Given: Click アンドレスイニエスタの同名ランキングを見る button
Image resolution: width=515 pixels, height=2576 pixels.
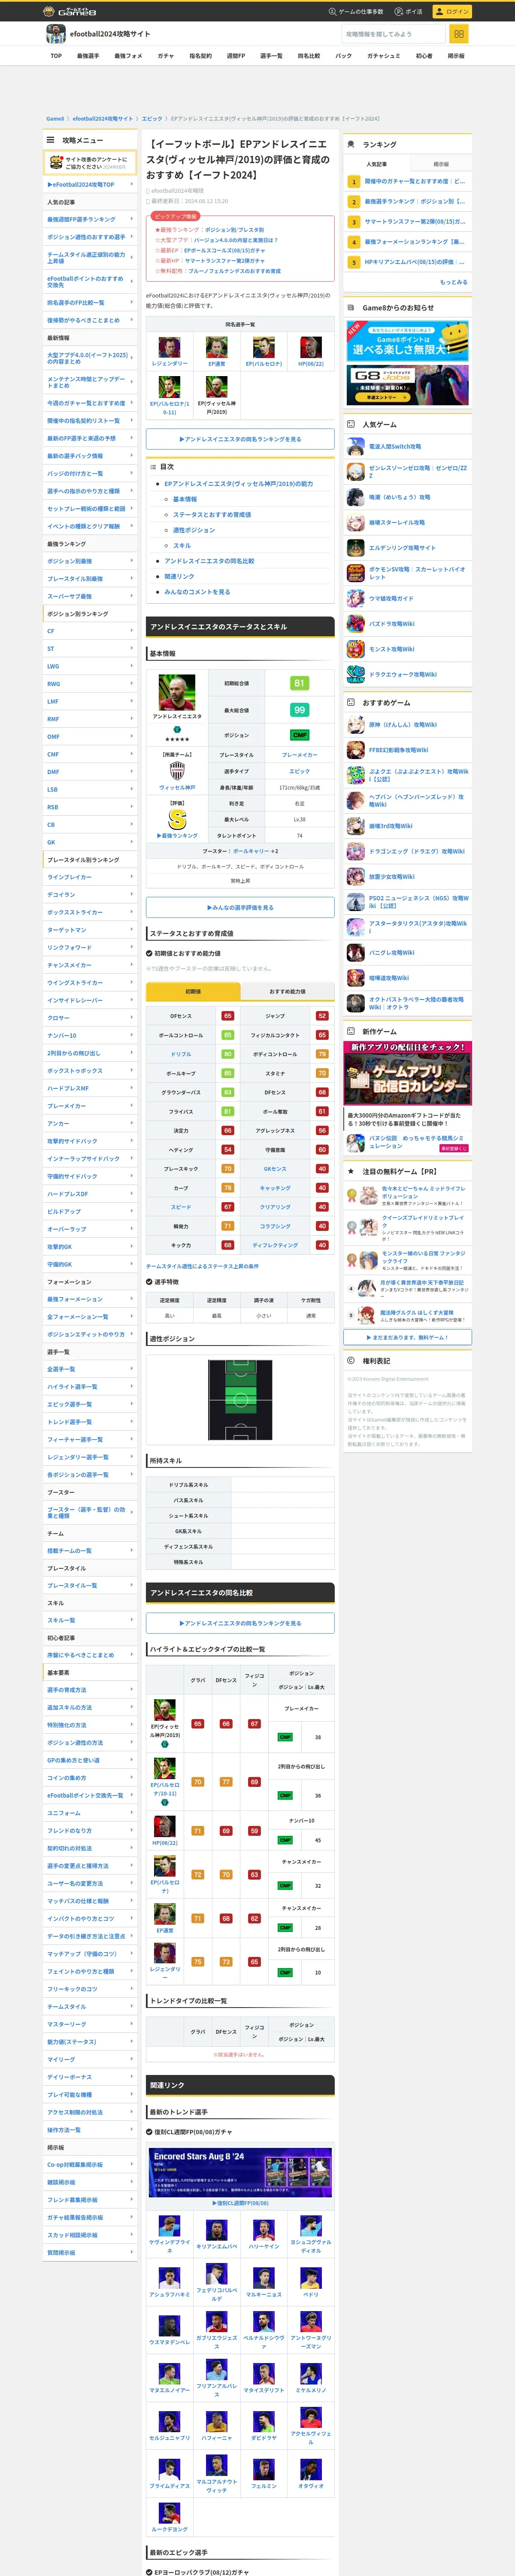Looking at the screenshot, I should click(x=240, y=439).
